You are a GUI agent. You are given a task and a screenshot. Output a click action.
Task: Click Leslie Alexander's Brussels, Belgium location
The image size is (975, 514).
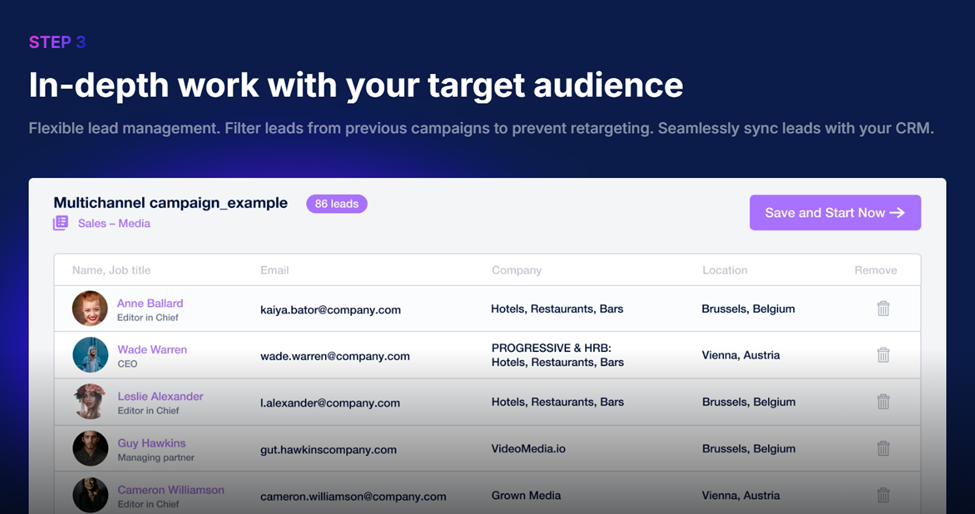click(x=749, y=402)
